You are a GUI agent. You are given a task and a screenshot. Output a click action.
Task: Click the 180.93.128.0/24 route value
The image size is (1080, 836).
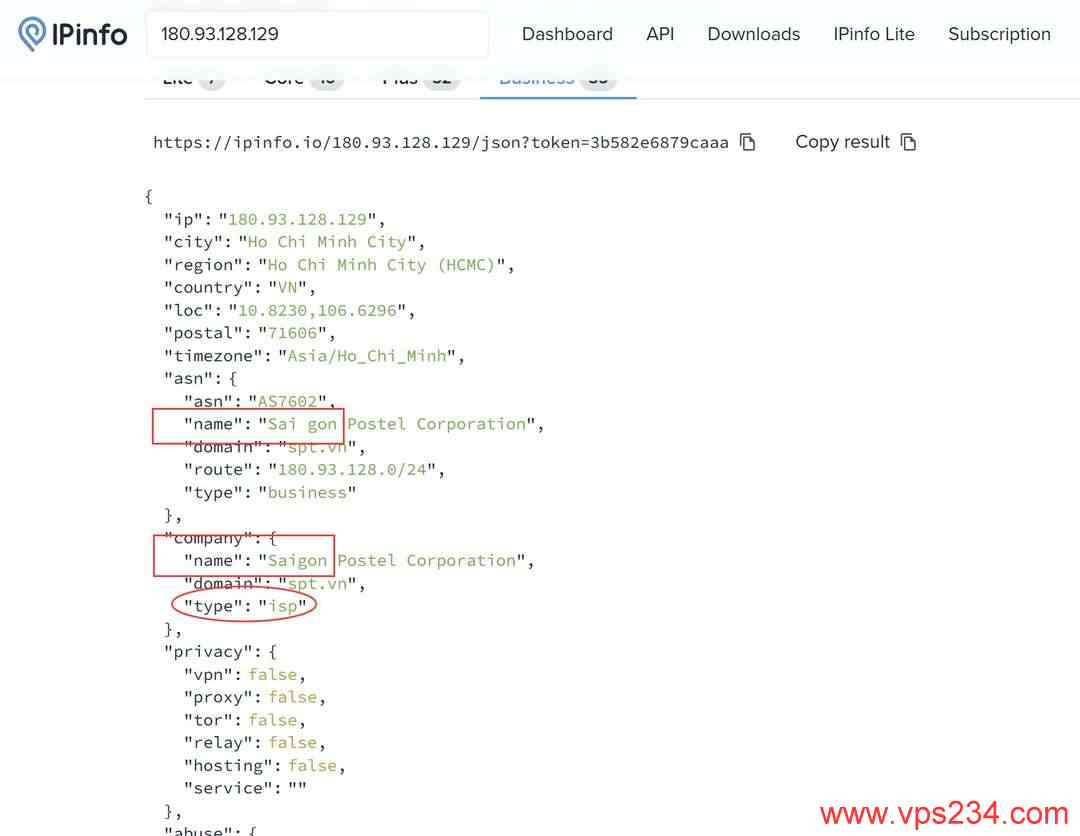pyautogui.click(x=359, y=469)
